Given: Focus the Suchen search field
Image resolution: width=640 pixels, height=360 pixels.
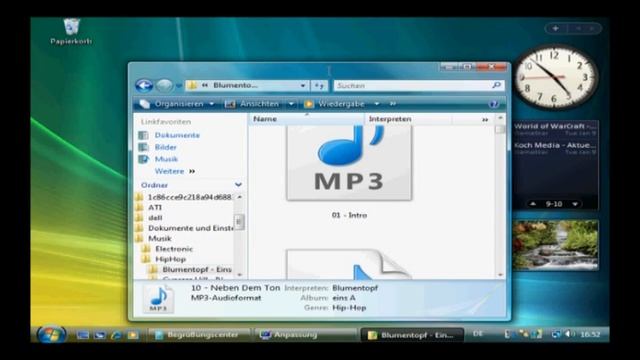Looking at the screenshot, I should (411, 85).
